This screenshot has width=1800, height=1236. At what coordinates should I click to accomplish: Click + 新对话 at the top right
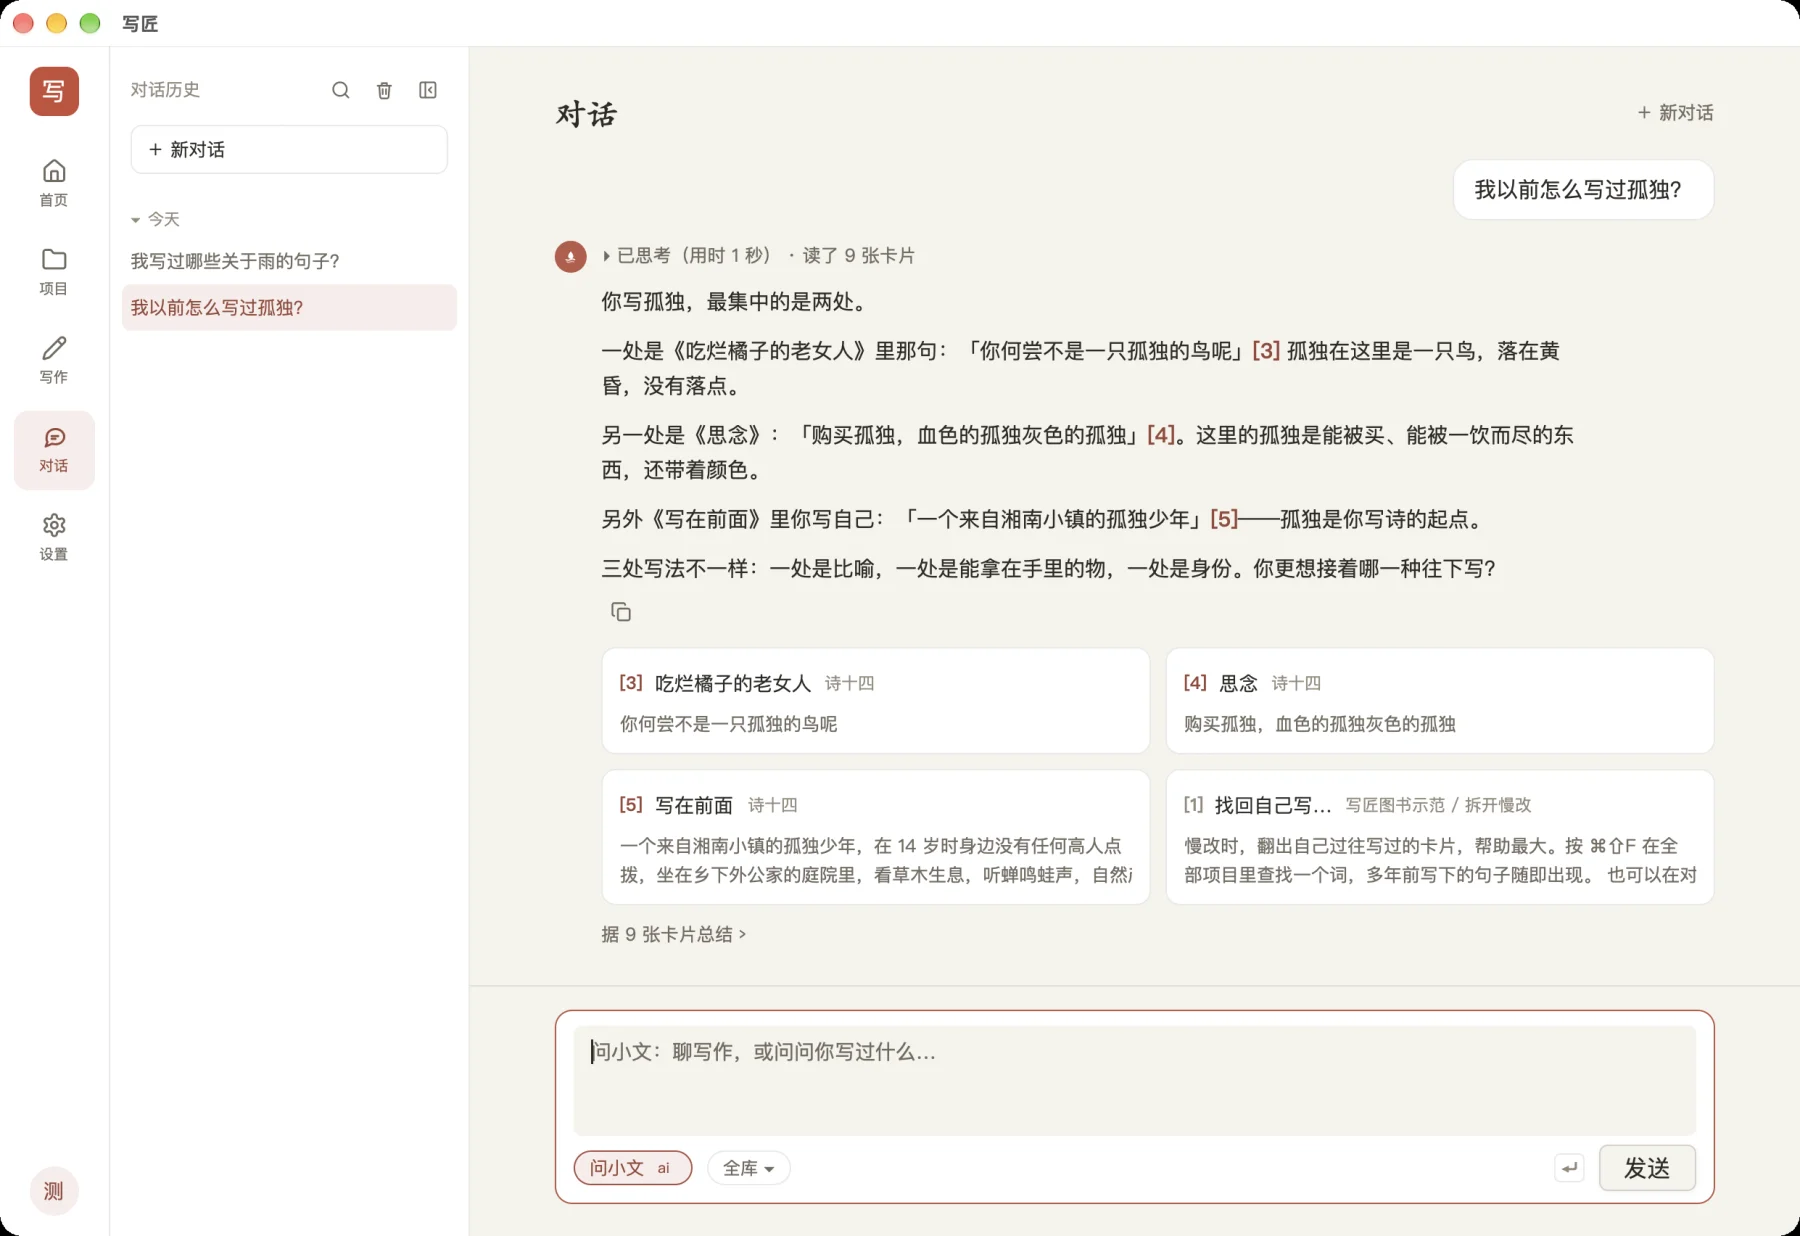(x=1675, y=113)
